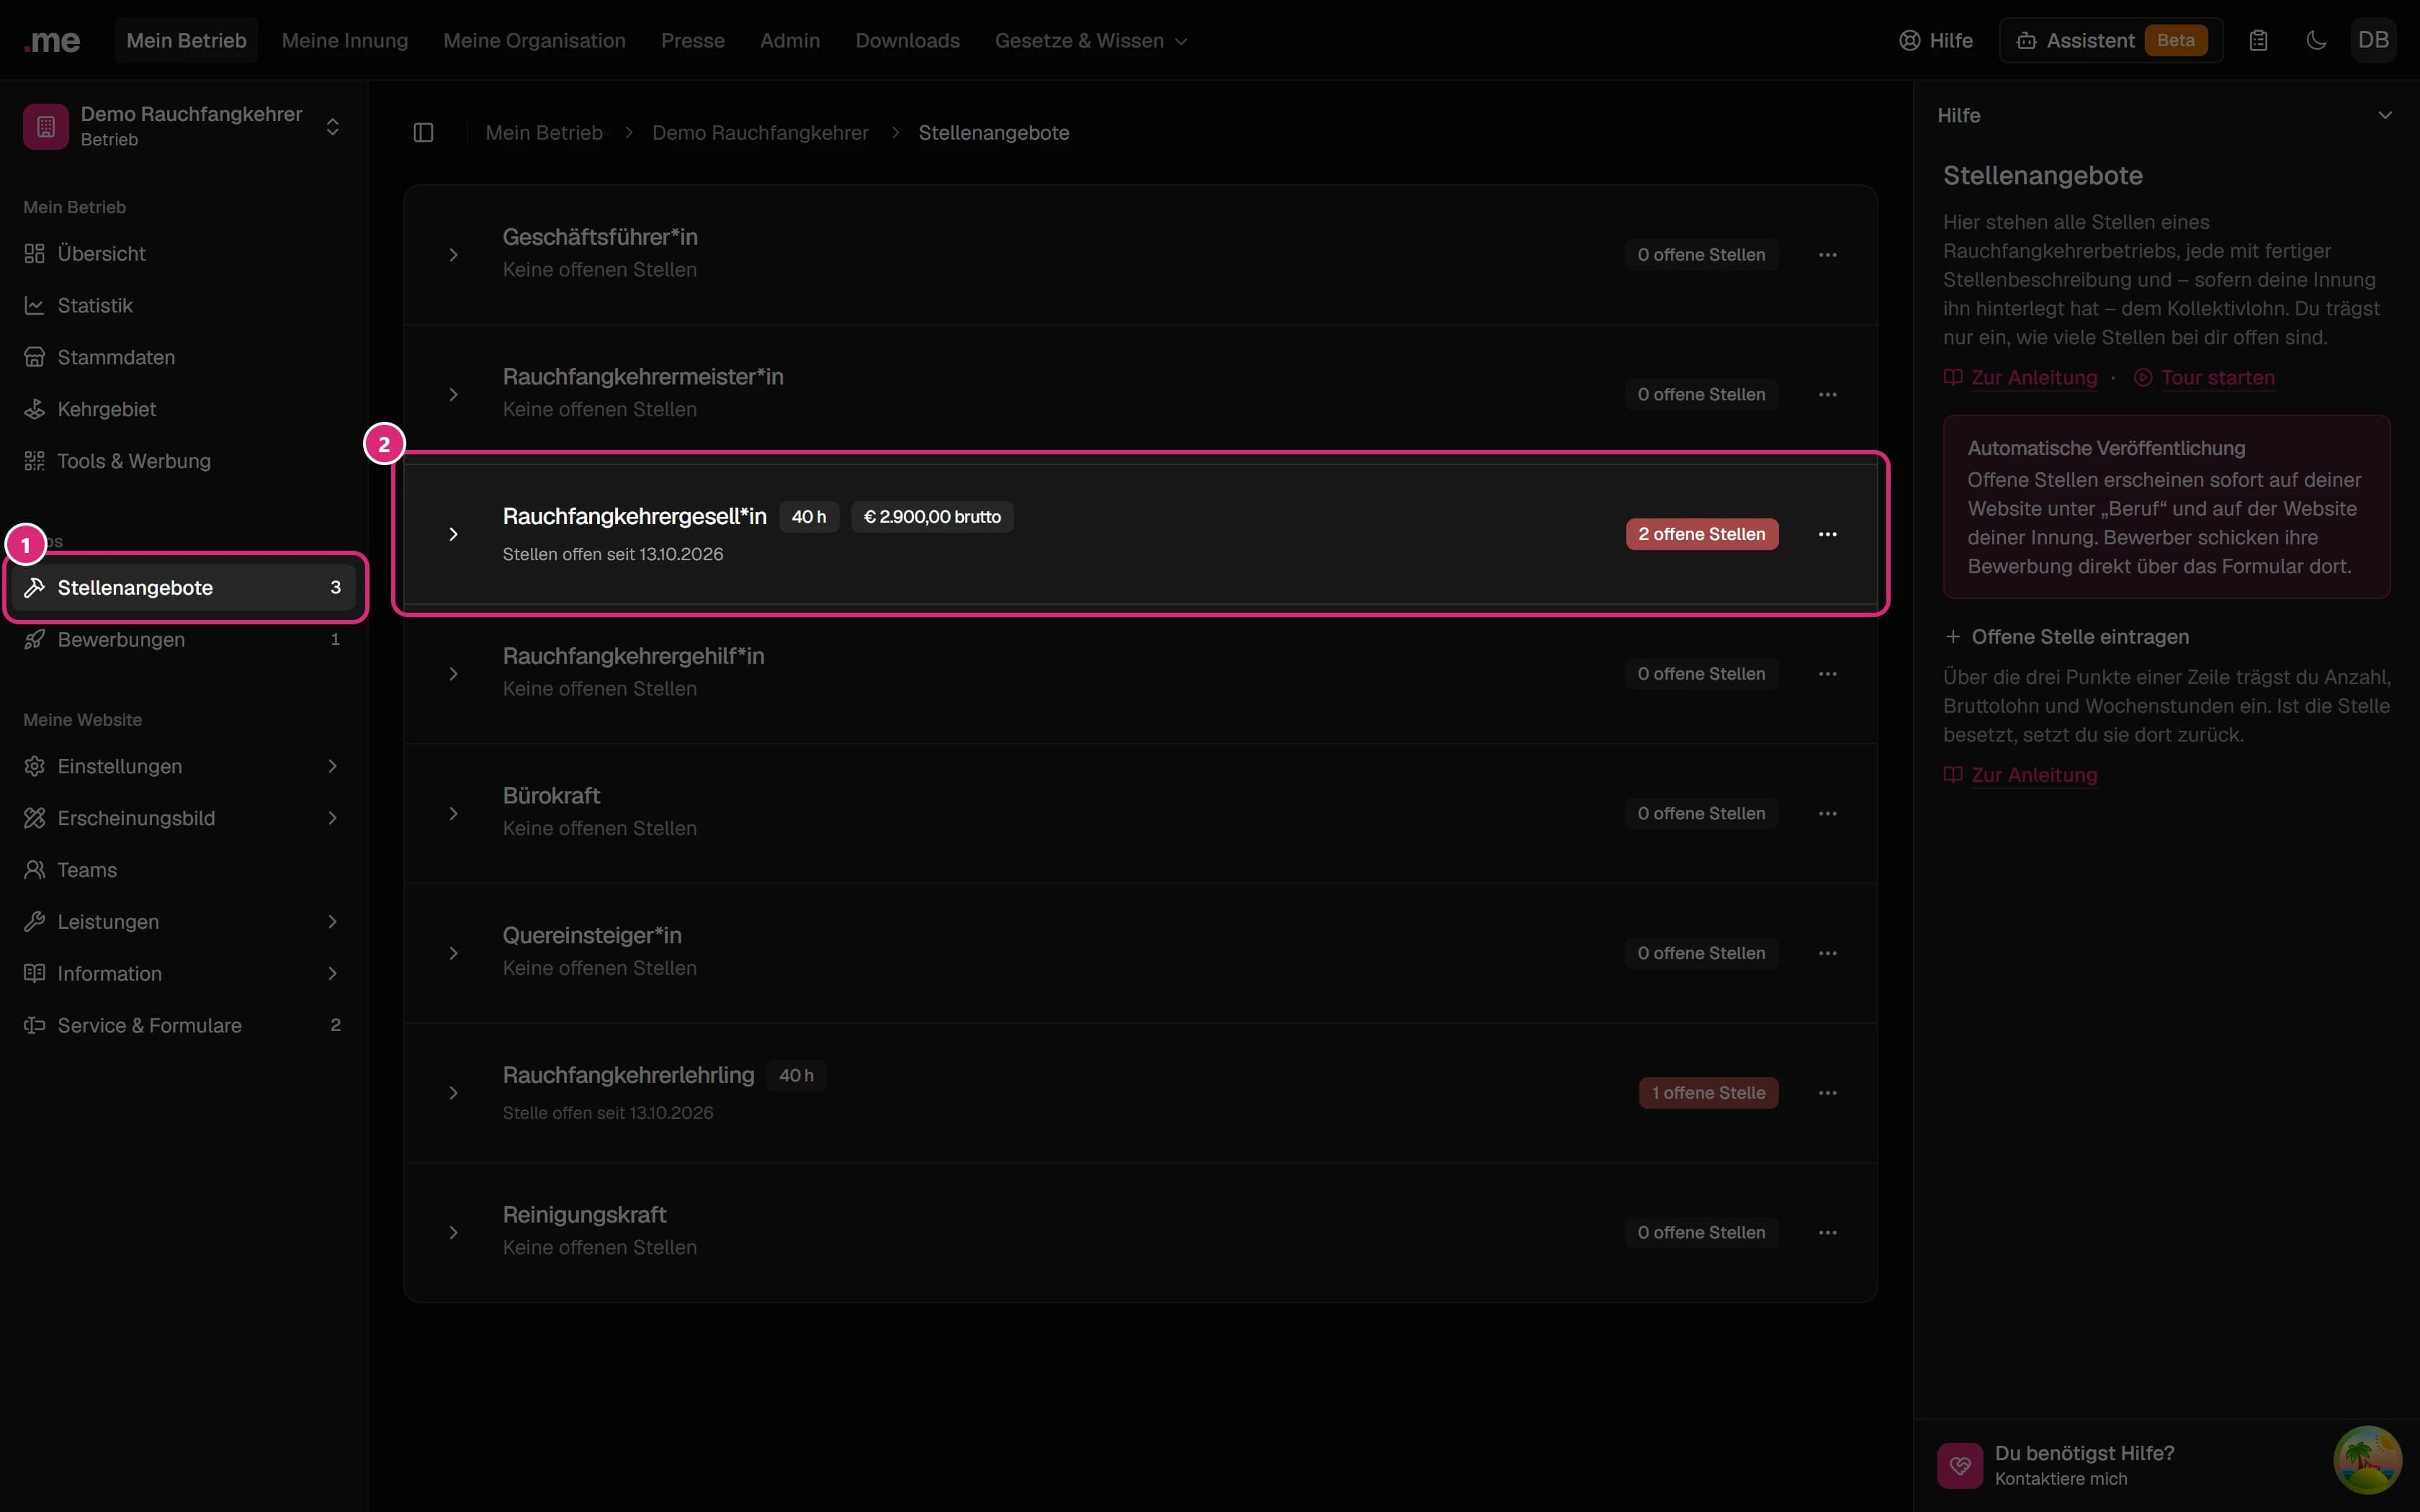Click the .me logo
Screen dimensions: 2420x1512
coord(52,41)
